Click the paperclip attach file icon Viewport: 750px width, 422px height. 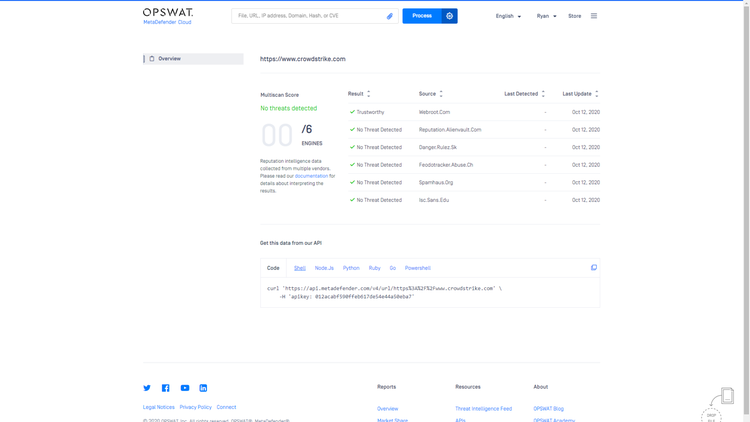(389, 16)
